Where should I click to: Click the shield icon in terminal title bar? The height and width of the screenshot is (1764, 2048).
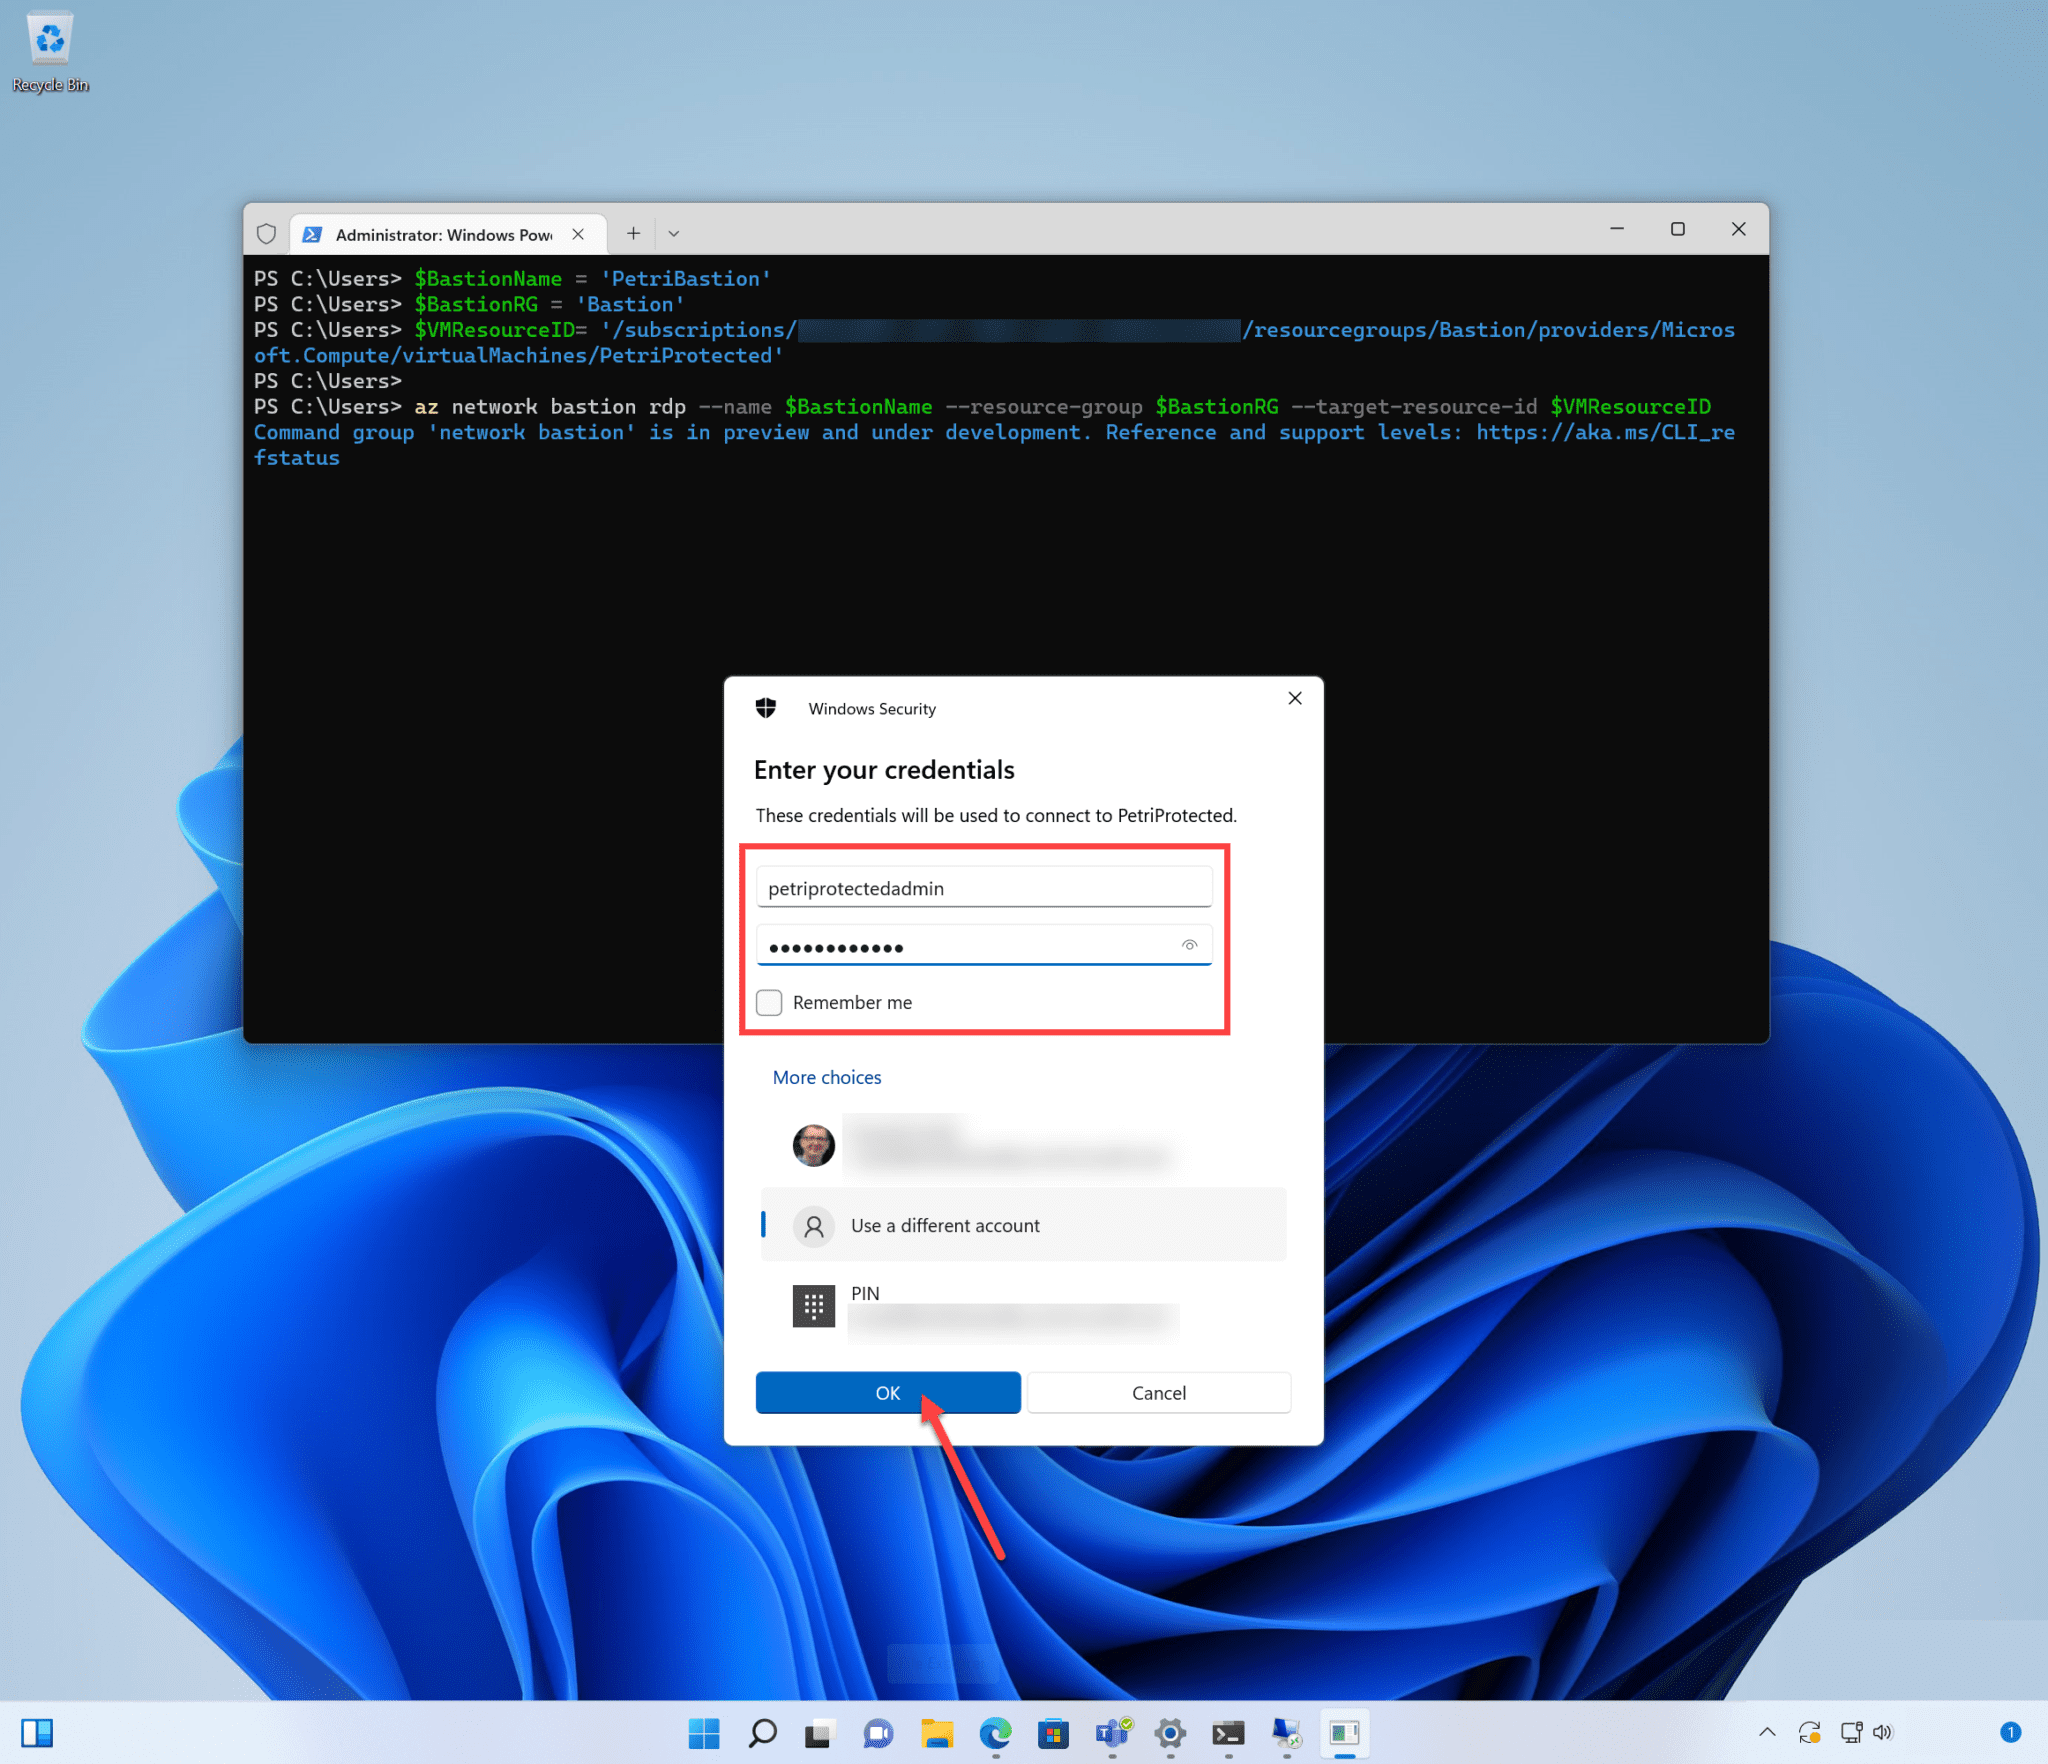266,234
